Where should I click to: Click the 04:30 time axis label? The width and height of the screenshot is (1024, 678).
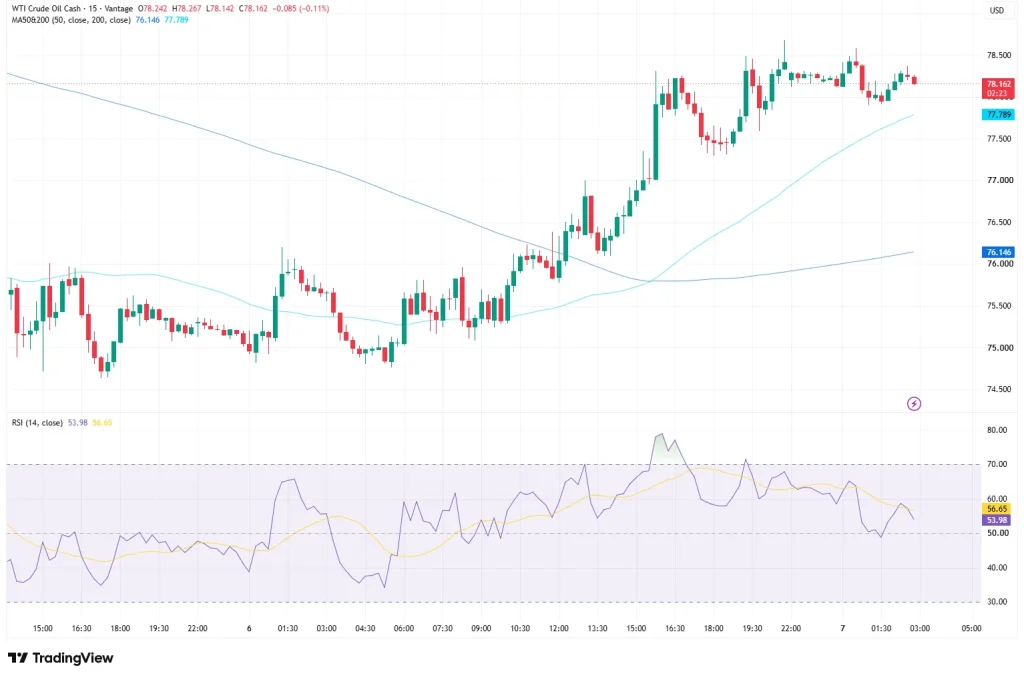tap(365, 628)
